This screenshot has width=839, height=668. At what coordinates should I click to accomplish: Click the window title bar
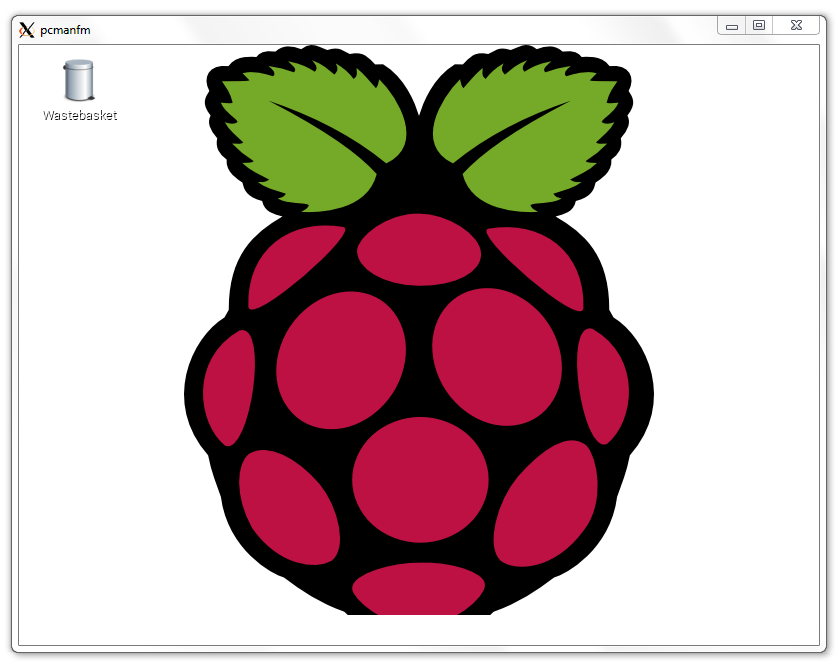[400, 30]
